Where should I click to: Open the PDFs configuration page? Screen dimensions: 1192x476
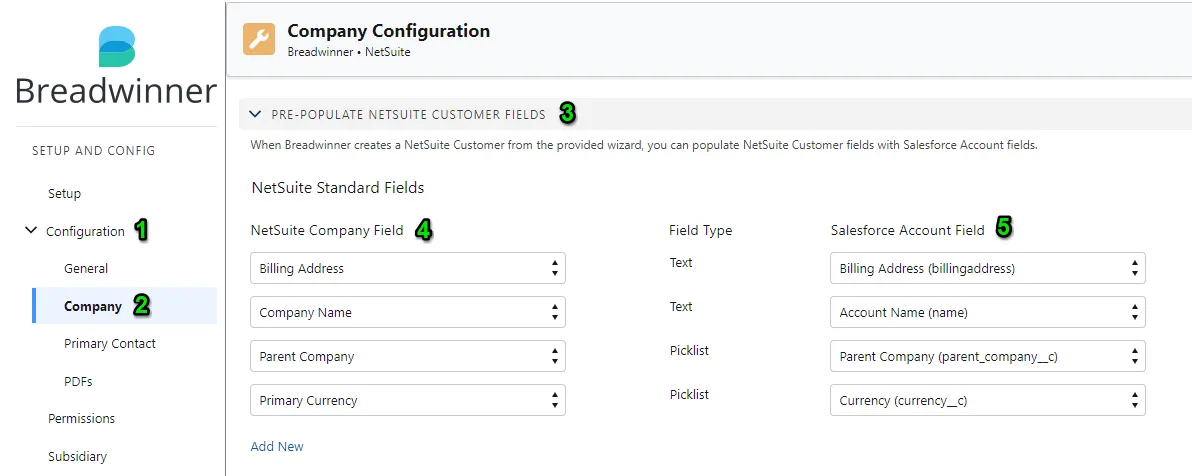78,382
